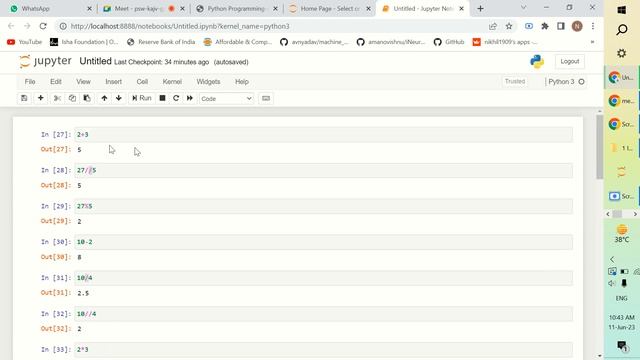
Task: Move selected cell down arrow
Action: (119, 98)
